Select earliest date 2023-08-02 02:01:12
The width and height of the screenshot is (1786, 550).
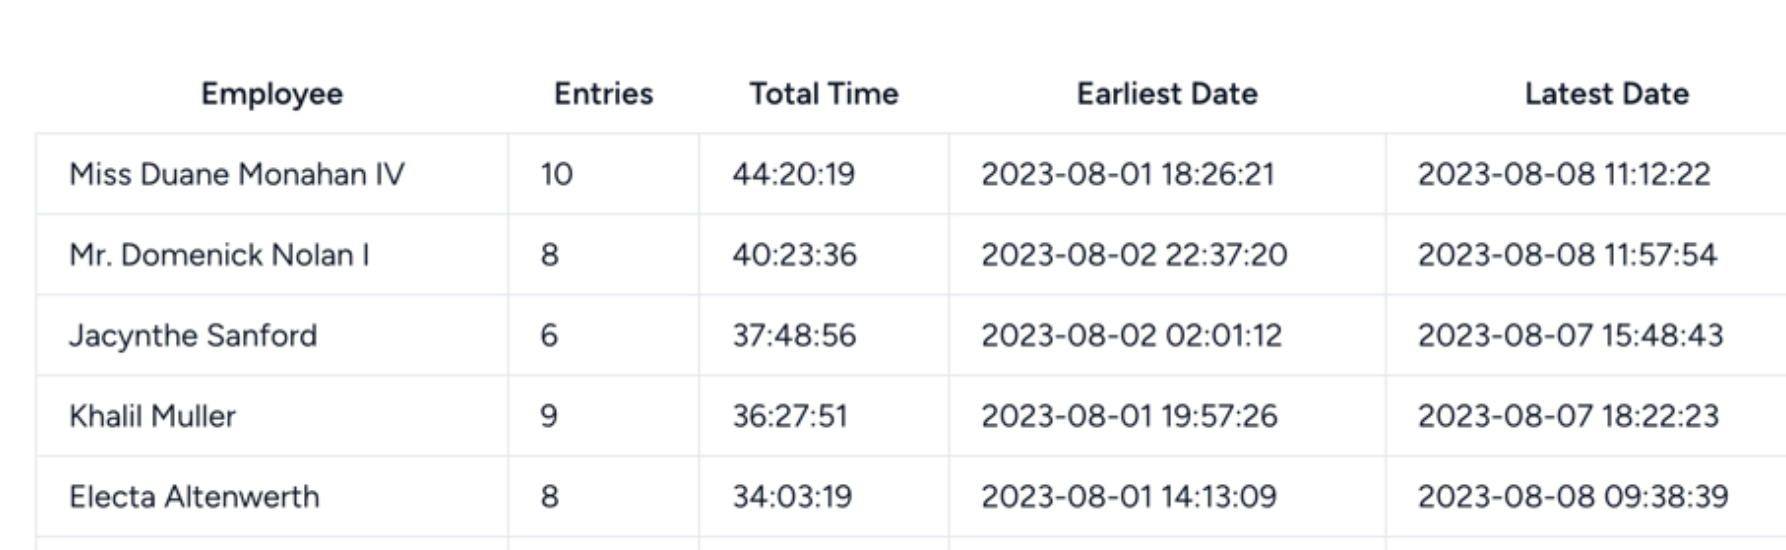[1131, 335]
